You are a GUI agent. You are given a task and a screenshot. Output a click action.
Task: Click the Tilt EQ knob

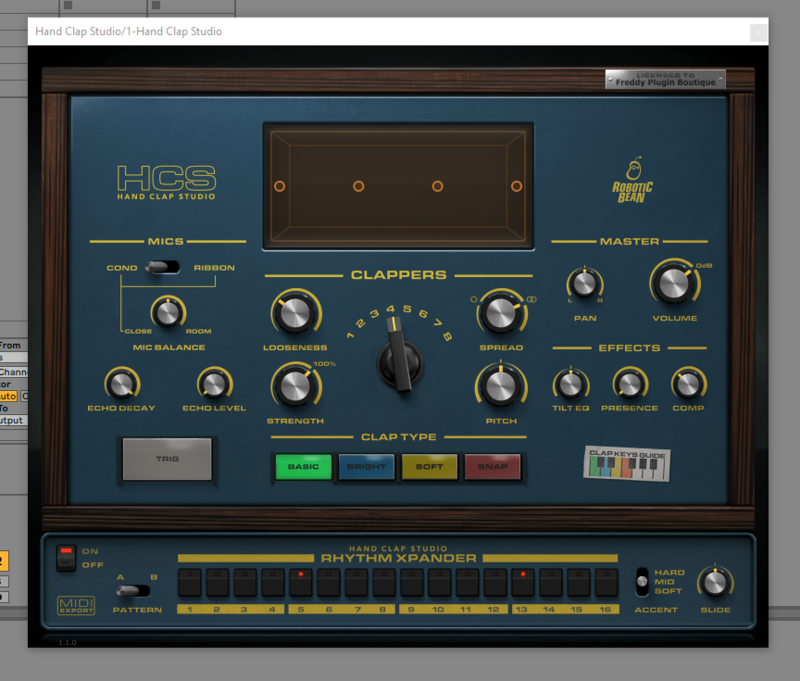tap(570, 384)
